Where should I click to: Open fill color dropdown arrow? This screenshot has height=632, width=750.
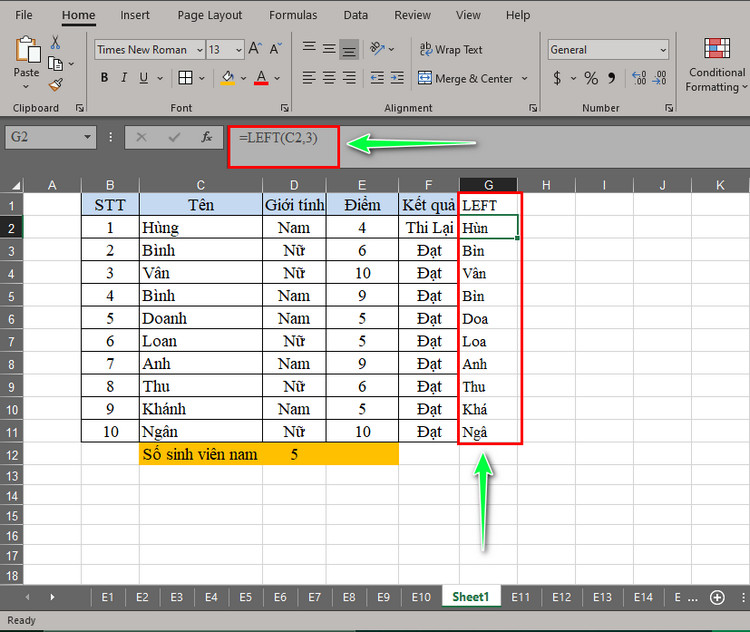click(243, 78)
